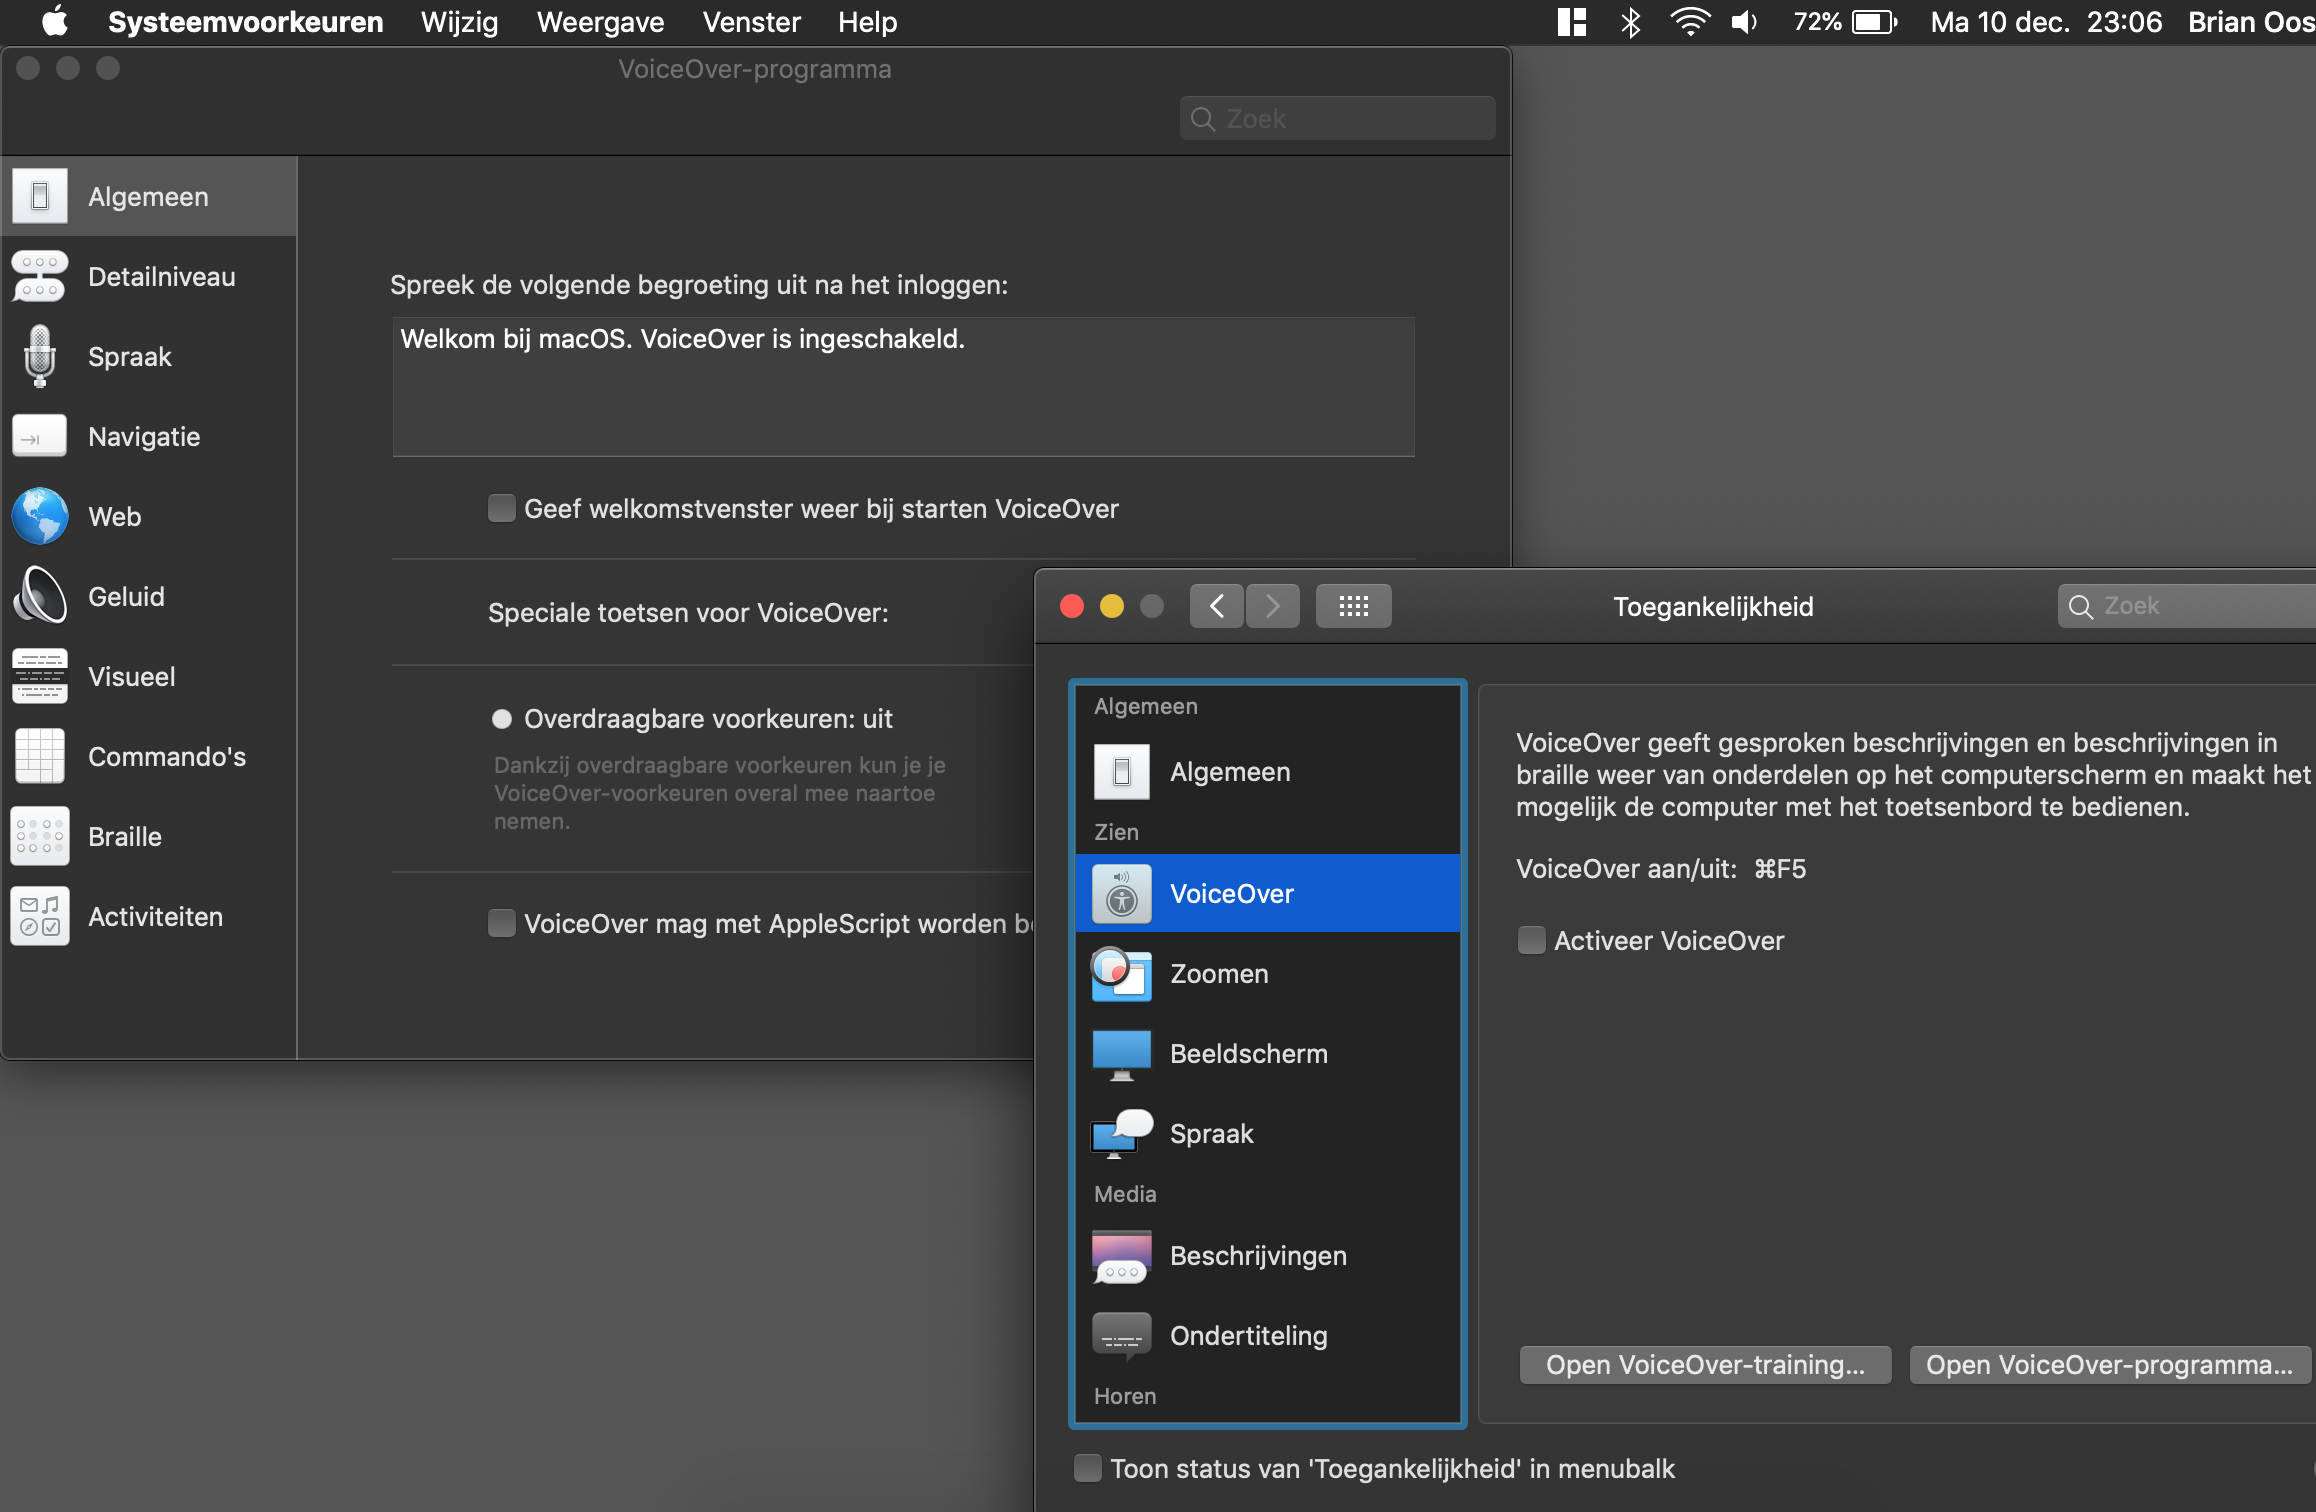Open the window layout menu bar icon
Screen dimensions: 2316x1512
coord(1572,22)
